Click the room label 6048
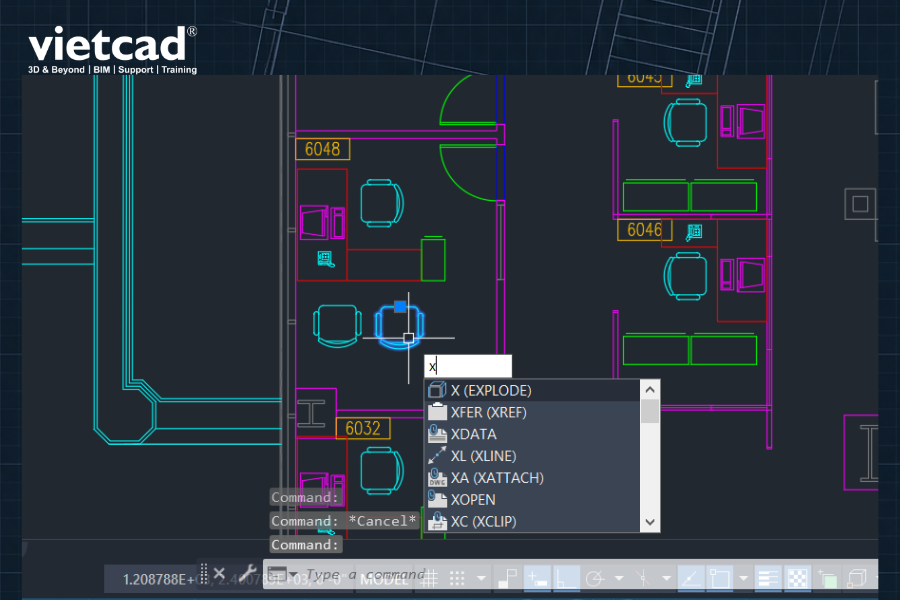This screenshot has height=600, width=900. [323, 149]
